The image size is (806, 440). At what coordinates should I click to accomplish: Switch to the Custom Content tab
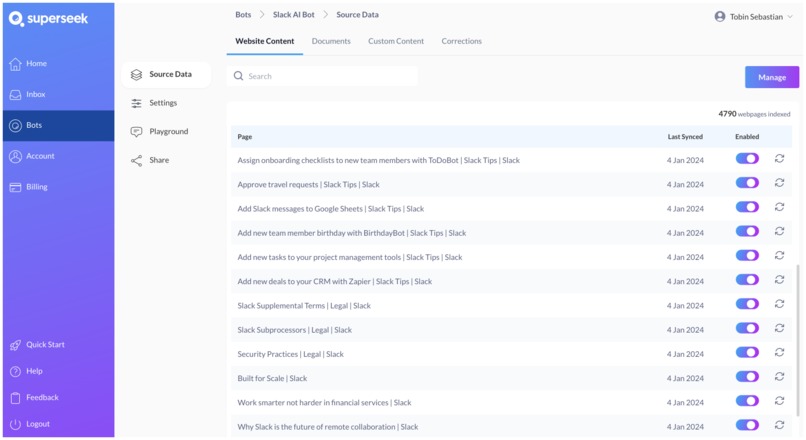pos(396,41)
